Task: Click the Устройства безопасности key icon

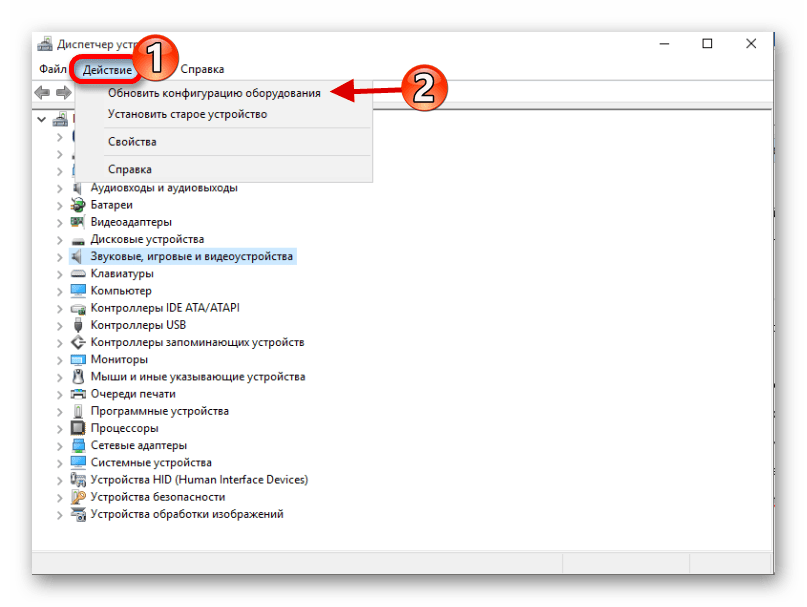Action: [78, 497]
